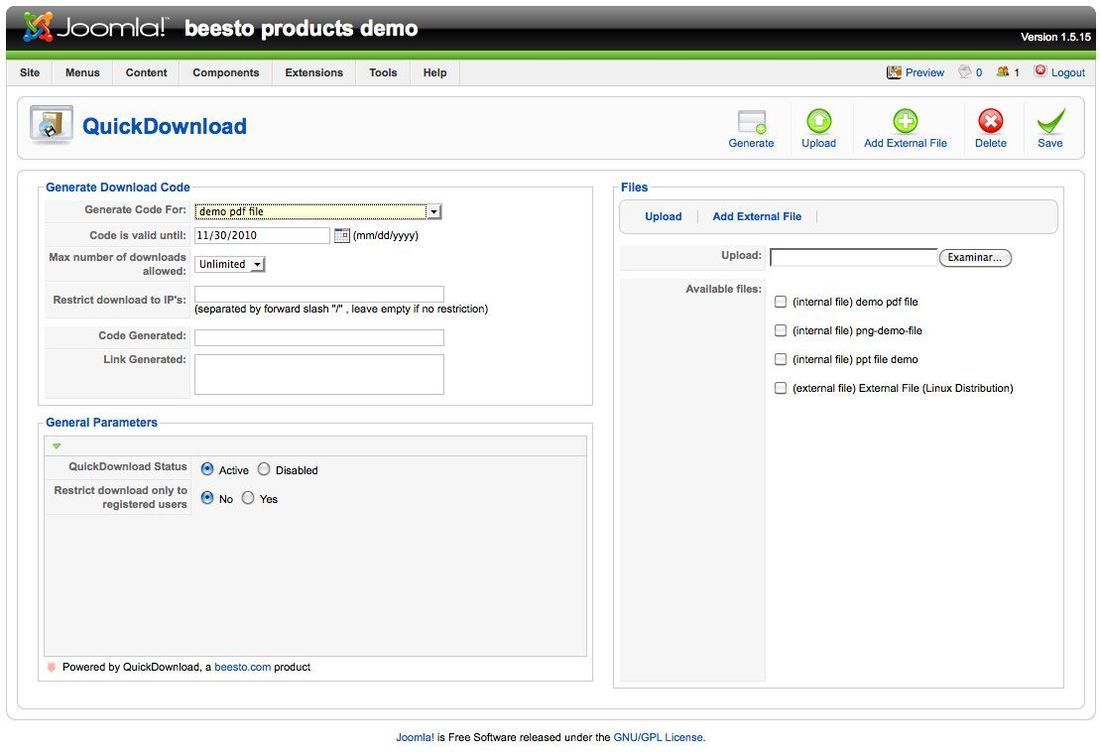
Task: Select No for restrict to registered users
Action: point(207,498)
